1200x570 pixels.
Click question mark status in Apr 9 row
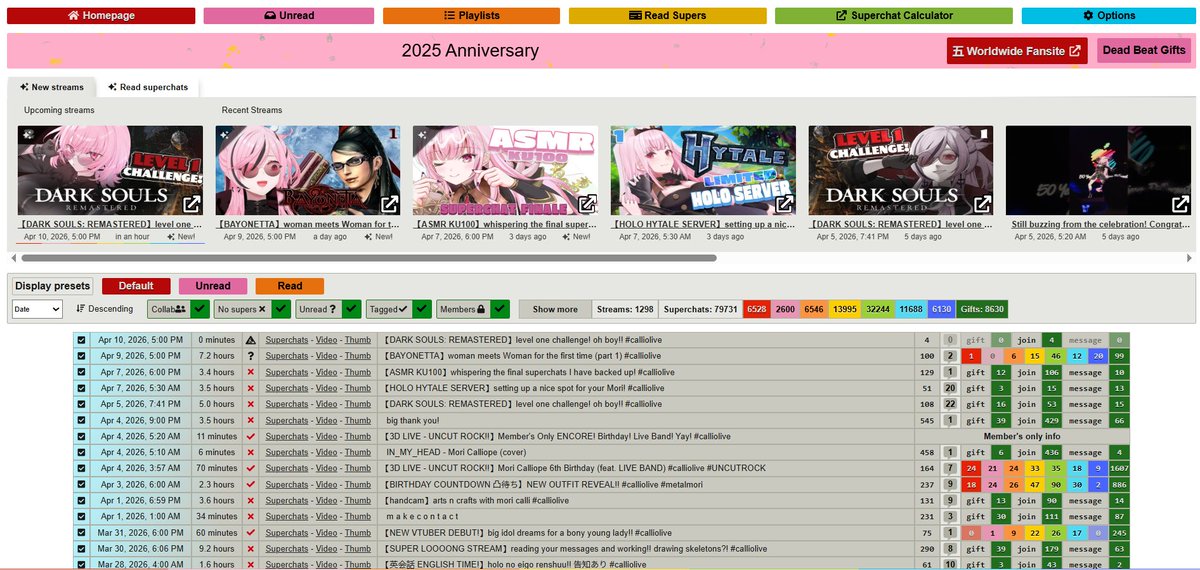251,356
